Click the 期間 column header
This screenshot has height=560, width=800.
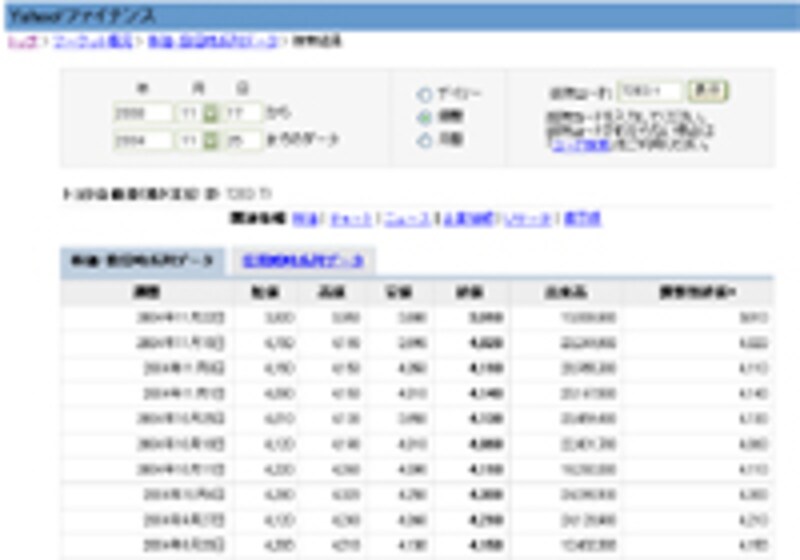click(x=147, y=292)
